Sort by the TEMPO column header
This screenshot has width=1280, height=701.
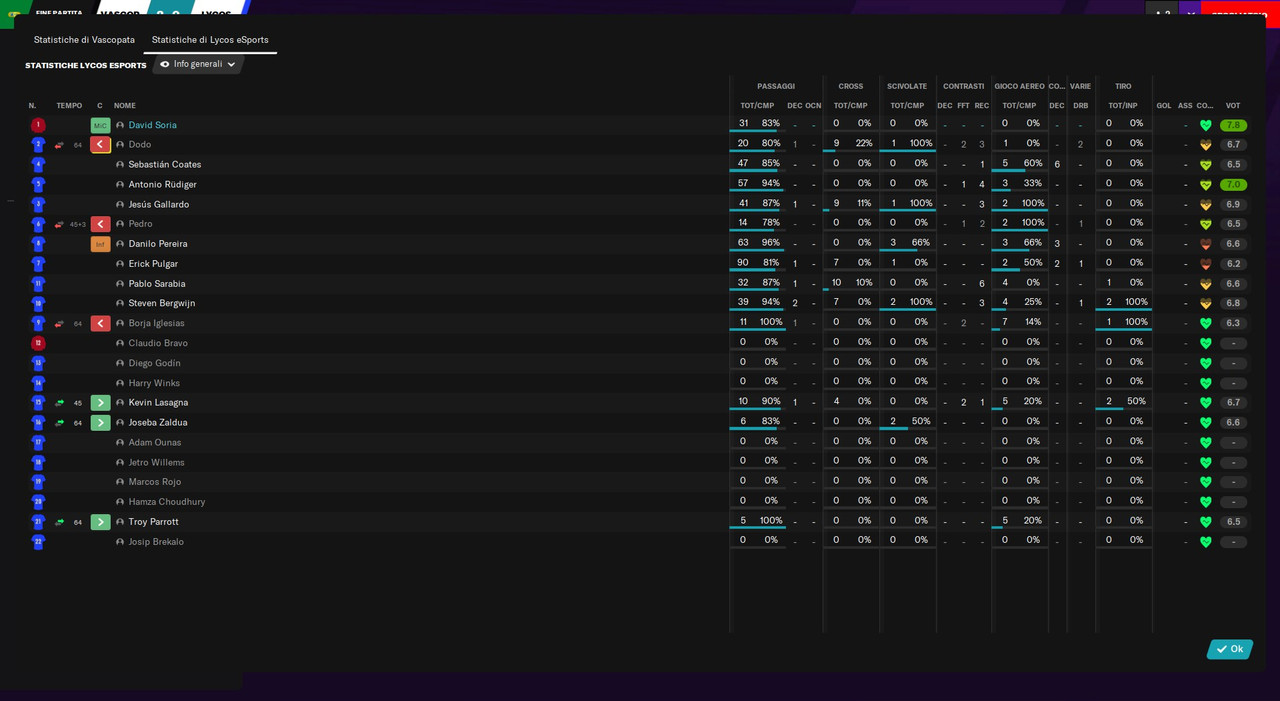pyautogui.click(x=69, y=105)
